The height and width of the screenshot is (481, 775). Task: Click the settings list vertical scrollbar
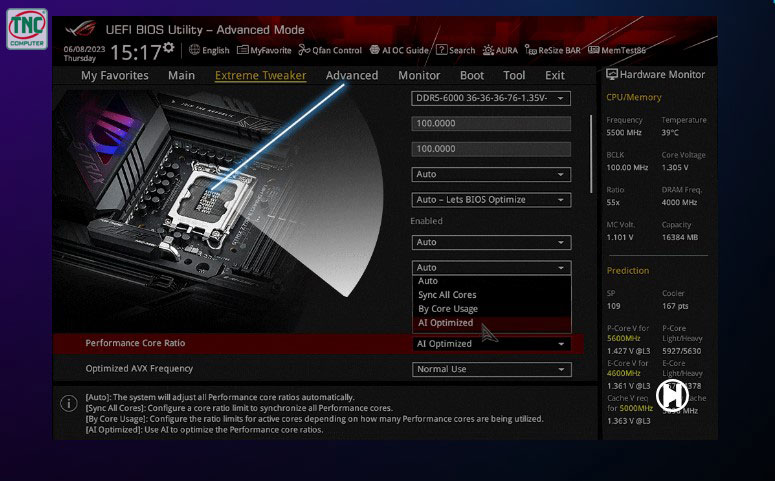tap(591, 154)
